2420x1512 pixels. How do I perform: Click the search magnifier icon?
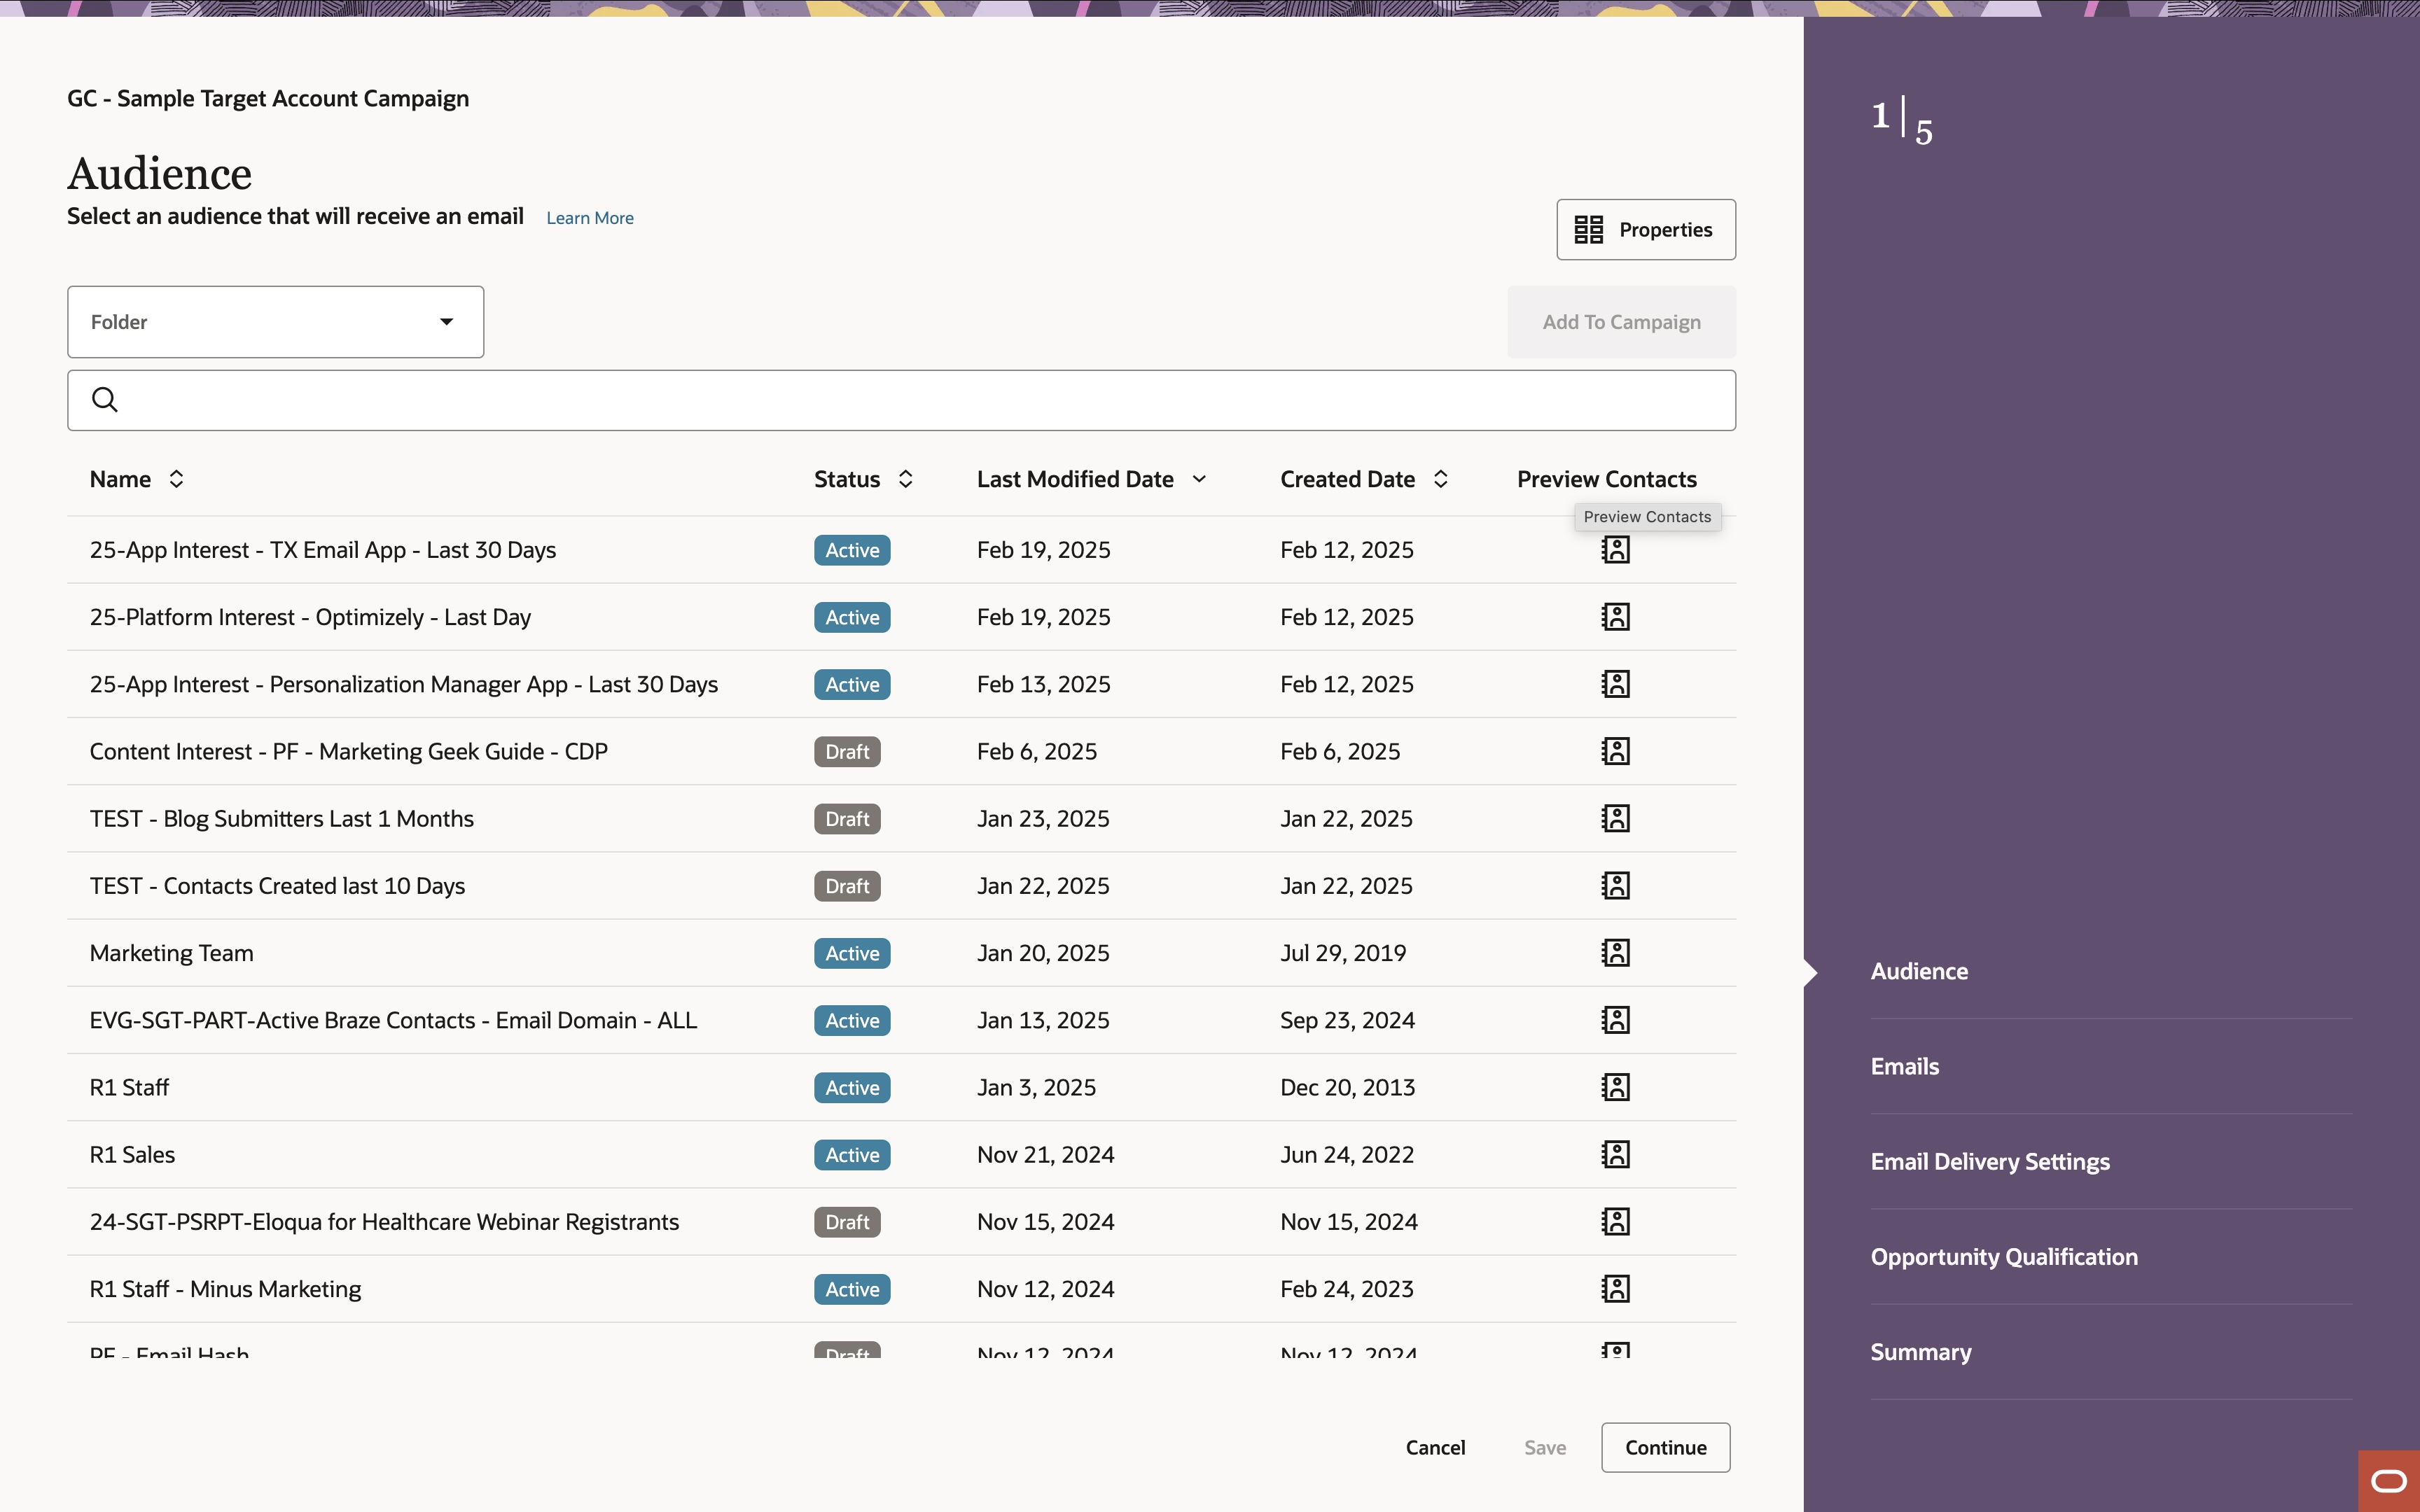(x=105, y=399)
